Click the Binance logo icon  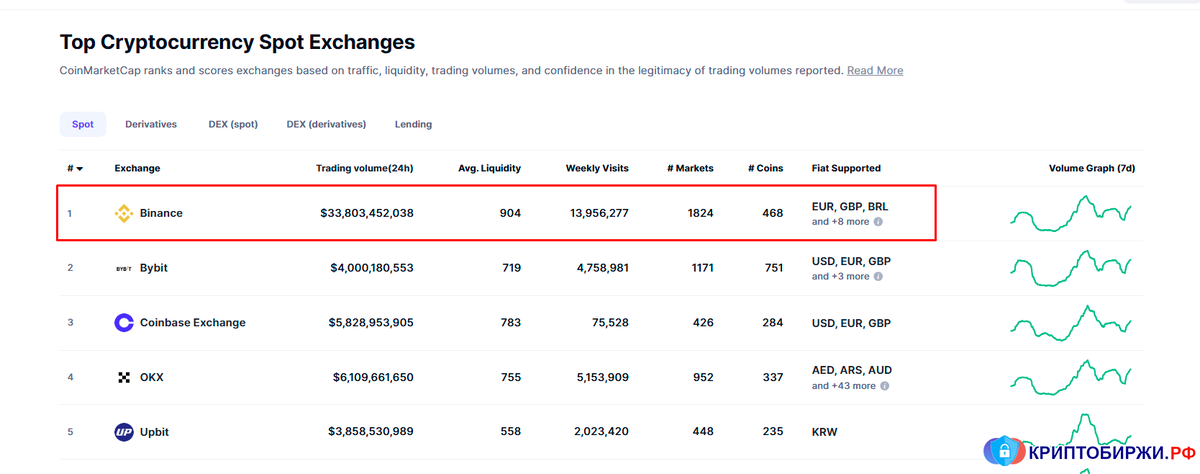click(124, 213)
